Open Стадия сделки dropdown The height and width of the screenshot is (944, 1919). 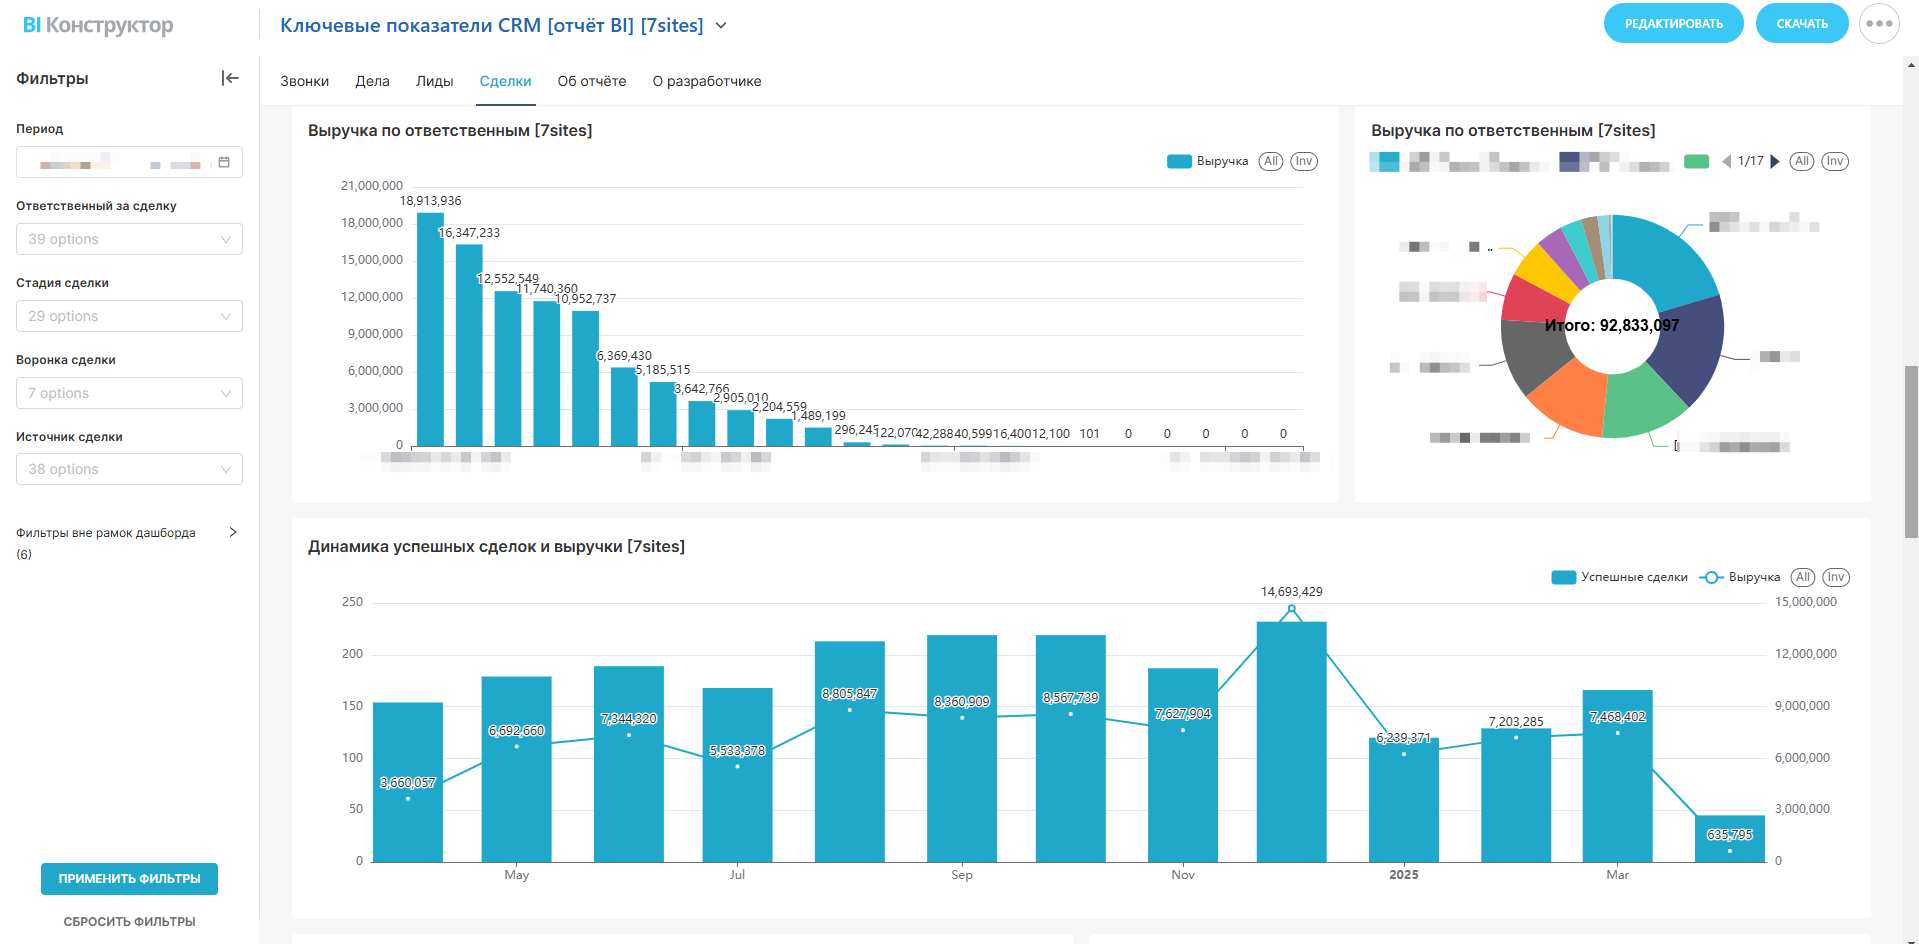129,316
